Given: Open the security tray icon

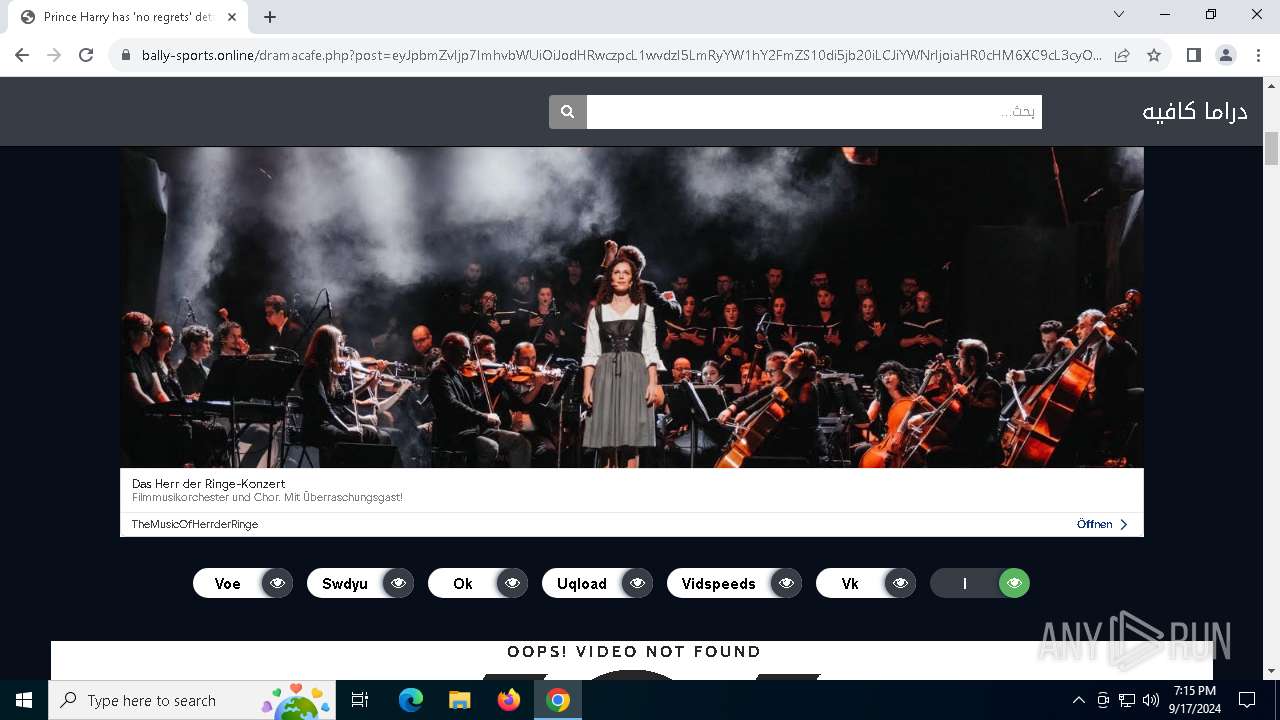Looking at the screenshot, I should 1103,700.
